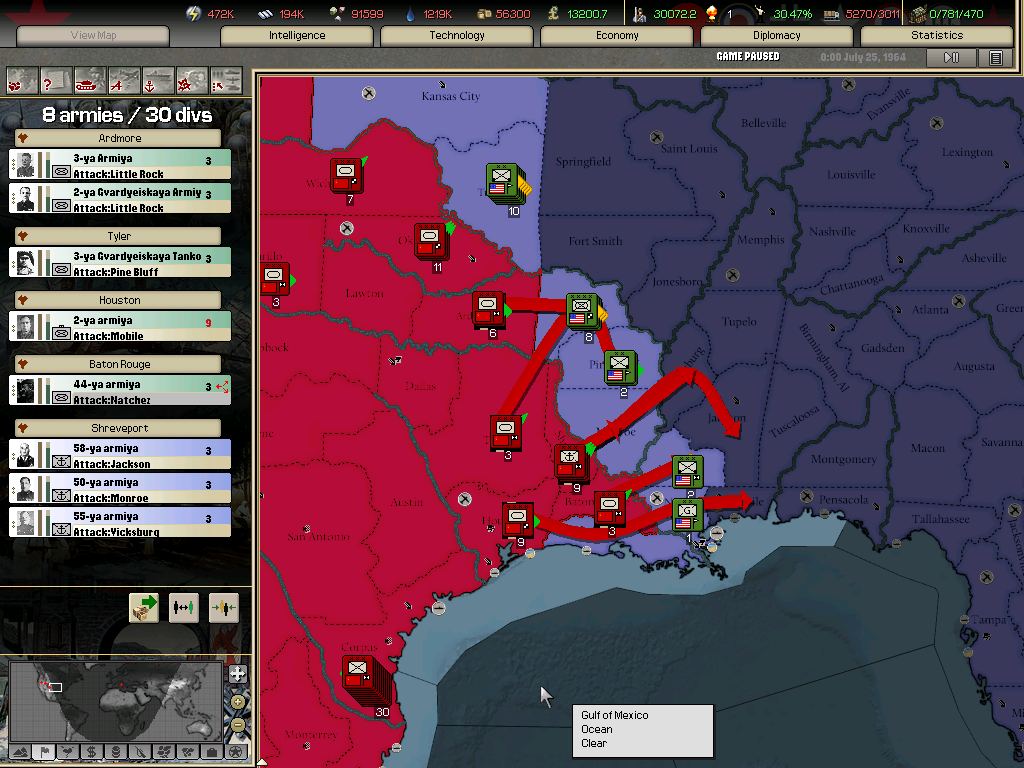Toggle game pause with play/pause button
The image size is (1024, 768).
pos(951,58)
